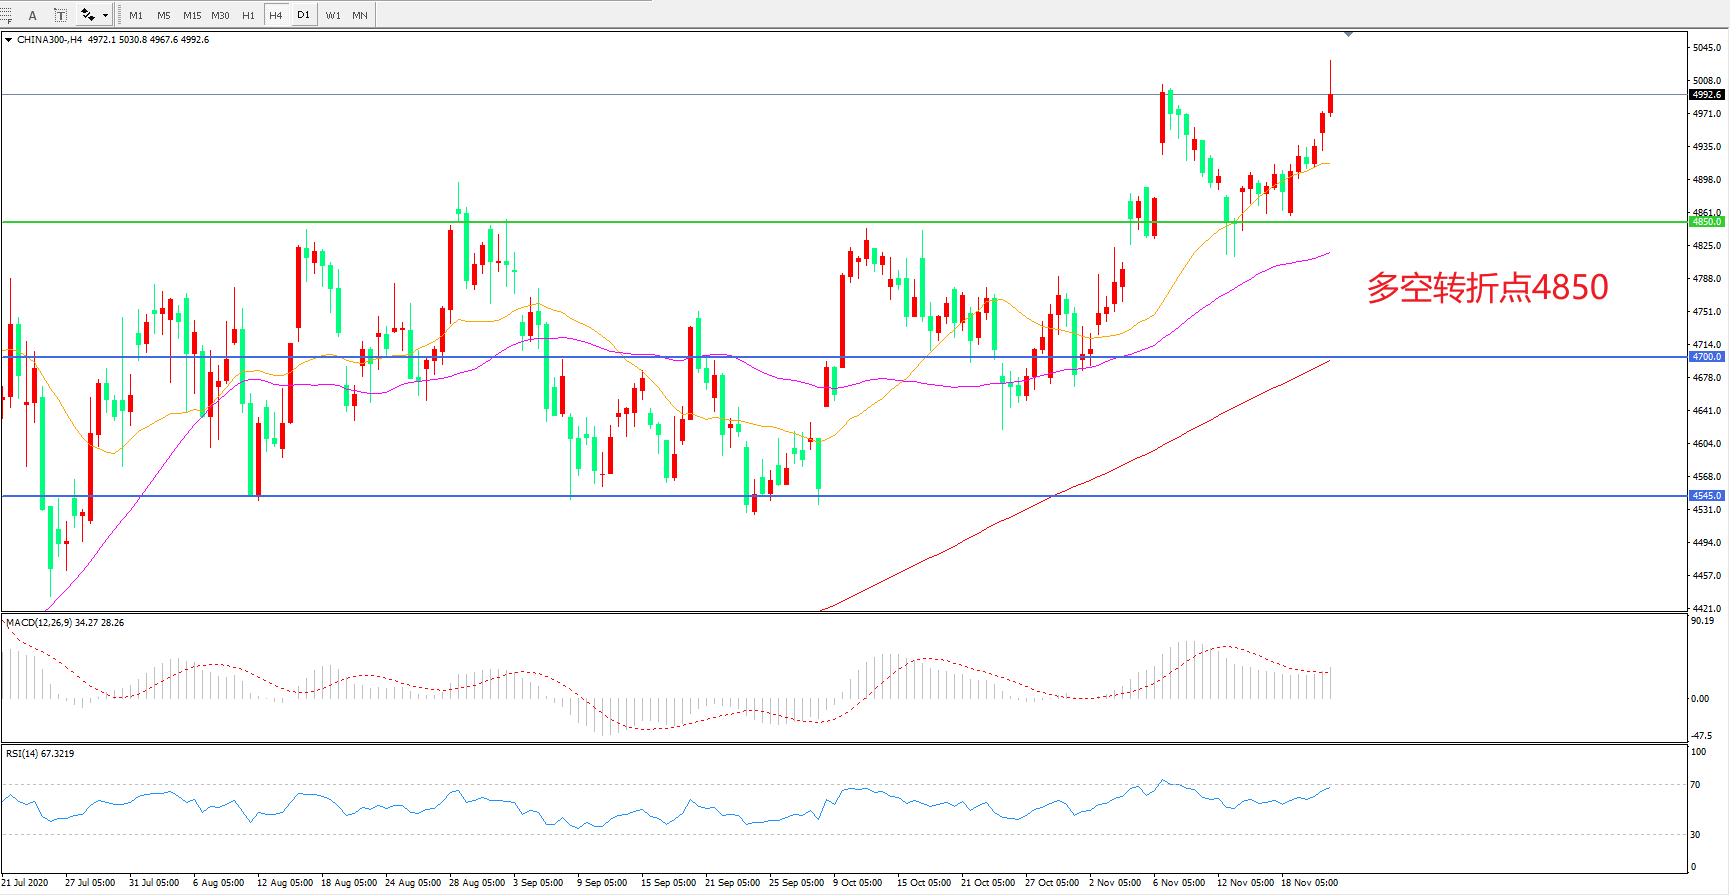Select the M15 timeframe

pos(192,15)
